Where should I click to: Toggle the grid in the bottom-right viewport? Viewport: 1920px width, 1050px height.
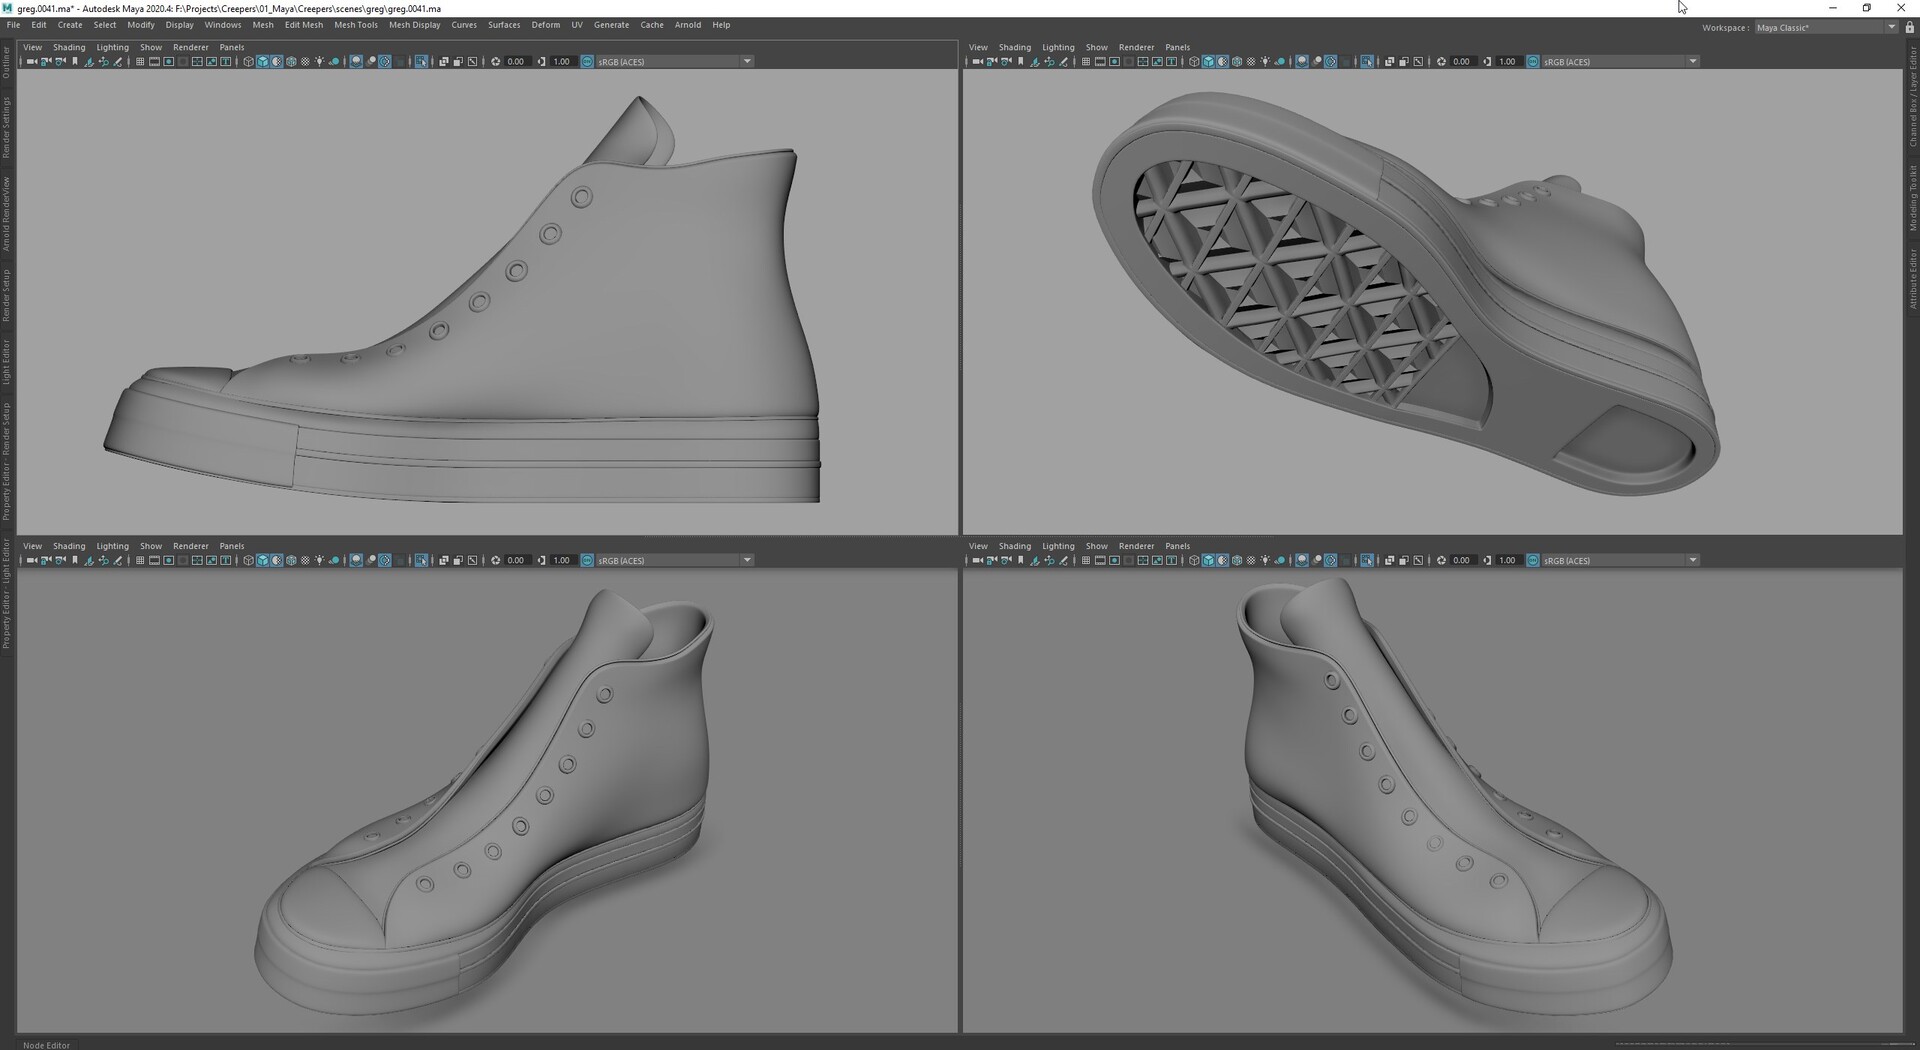coord(1084,560)
